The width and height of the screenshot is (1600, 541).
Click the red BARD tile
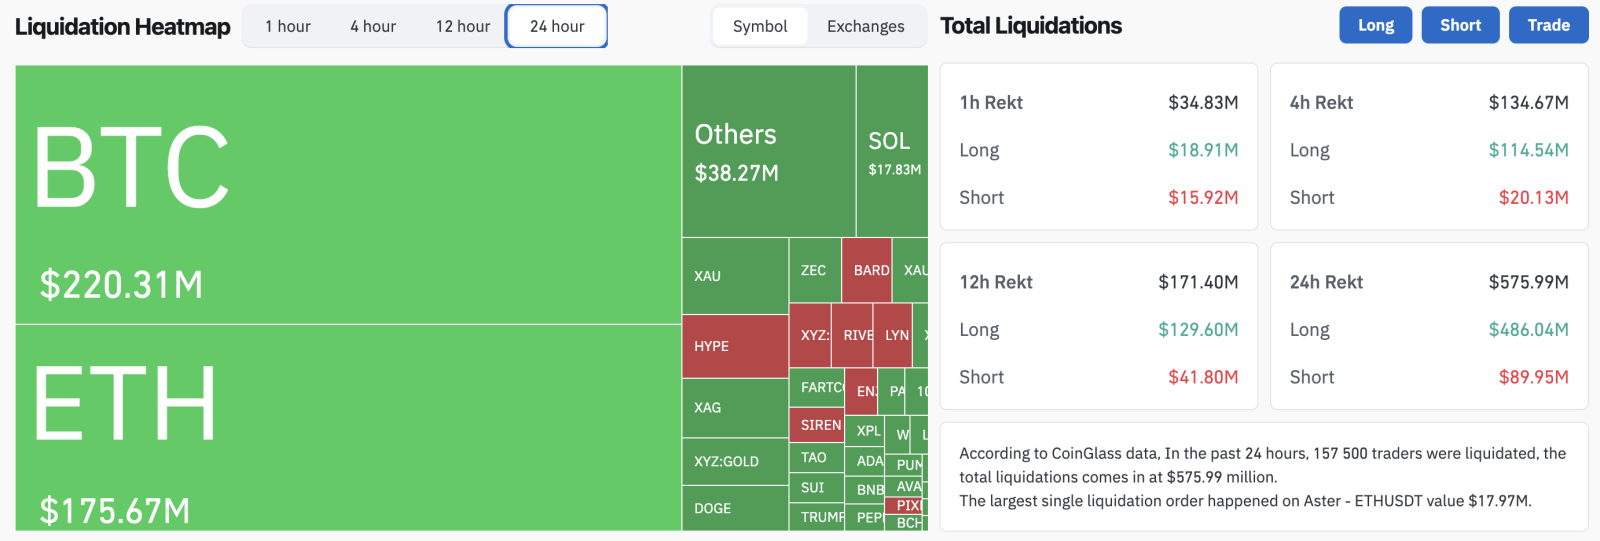(x=866, y=270)
